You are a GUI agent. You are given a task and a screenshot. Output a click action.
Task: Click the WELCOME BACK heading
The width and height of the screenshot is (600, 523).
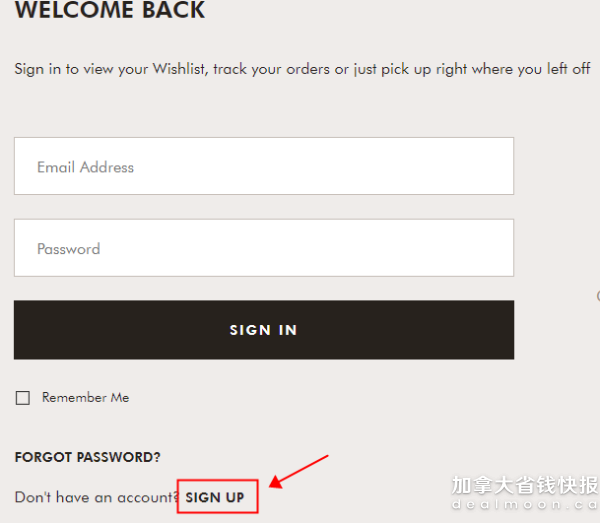(110, 10)
